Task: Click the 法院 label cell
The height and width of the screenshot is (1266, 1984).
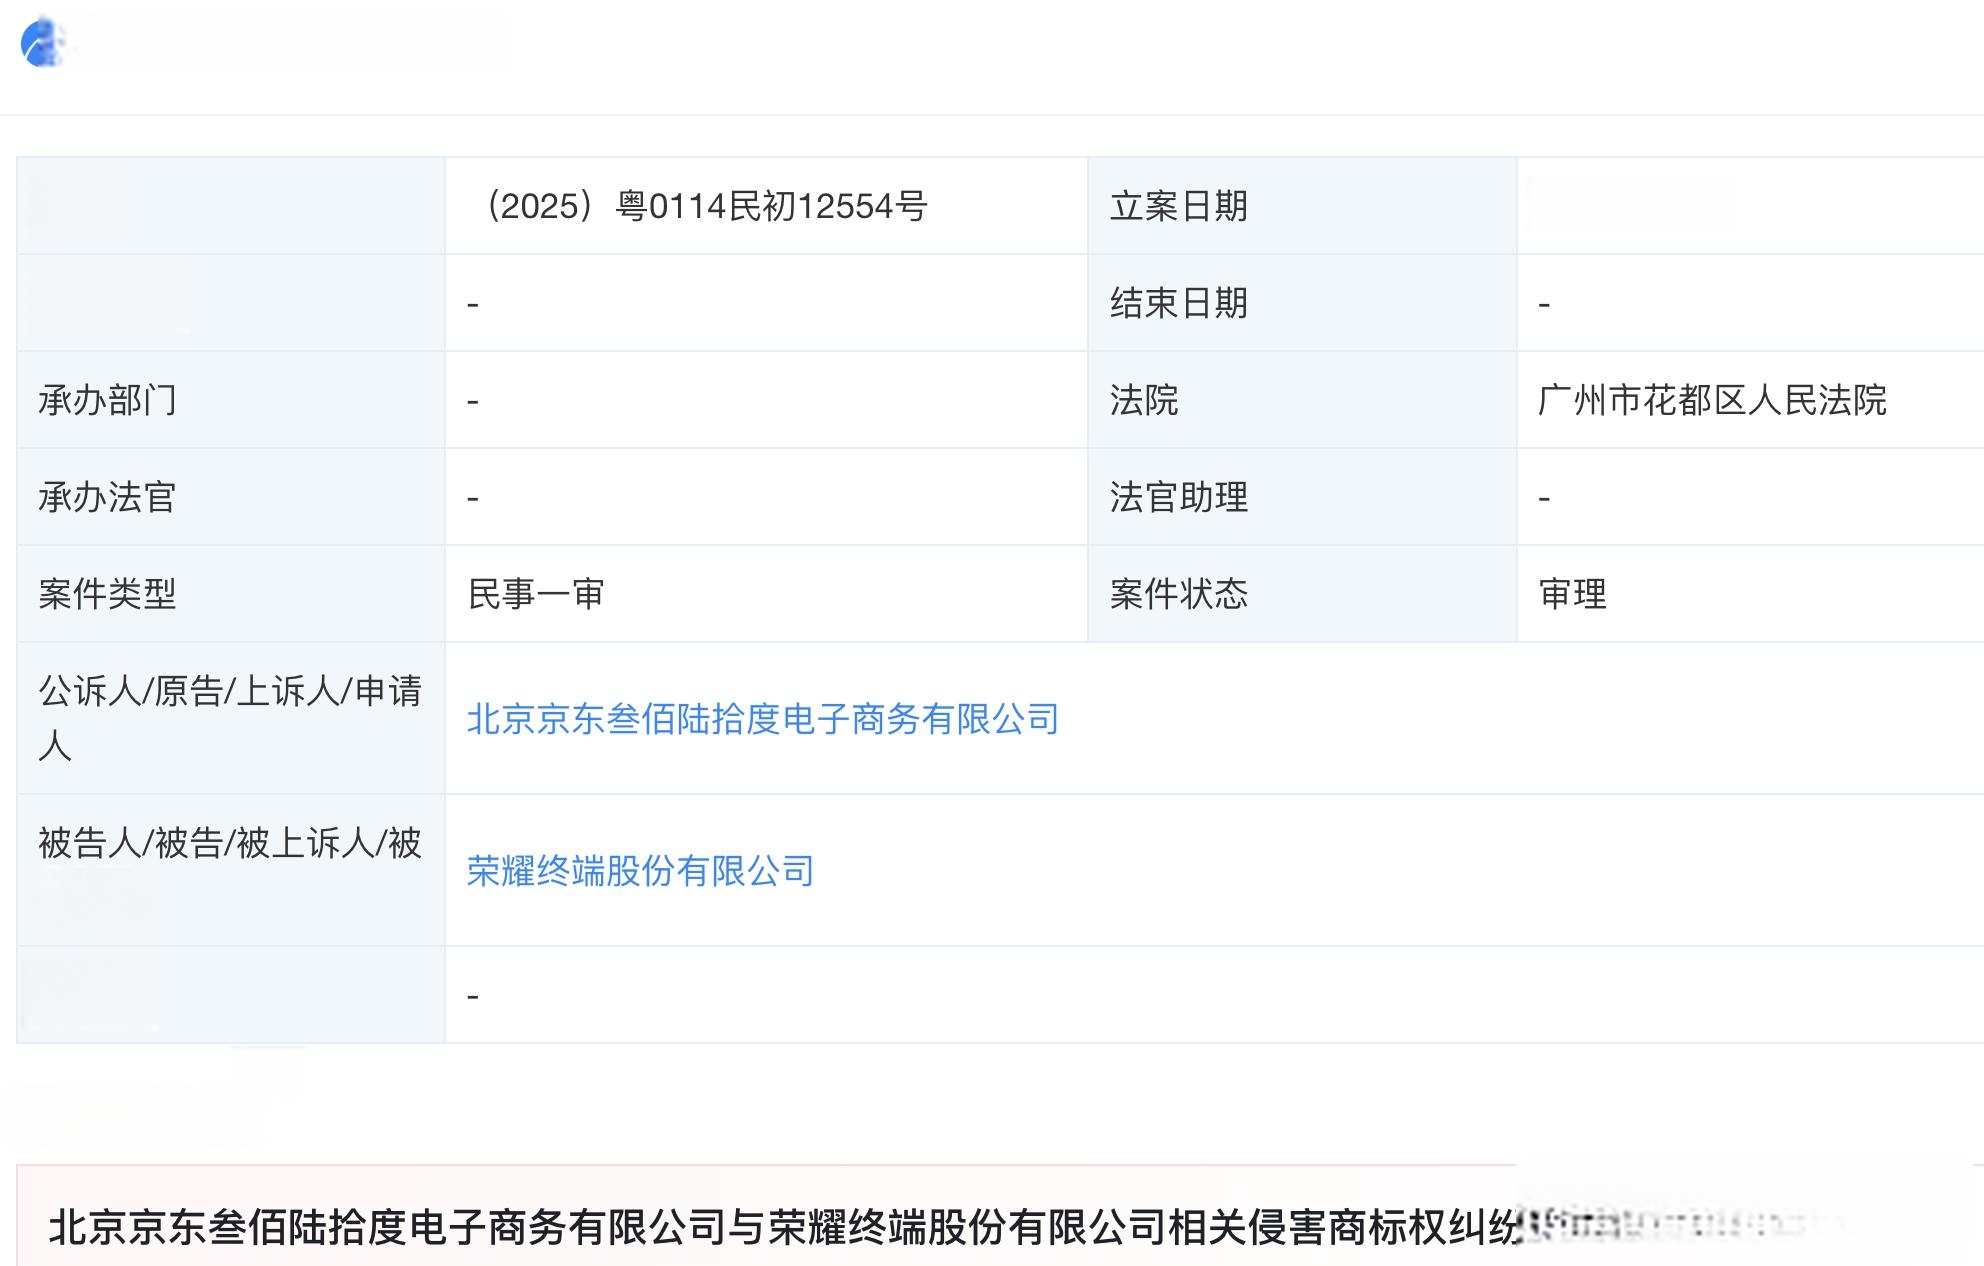Action: tap(1302, 400)
